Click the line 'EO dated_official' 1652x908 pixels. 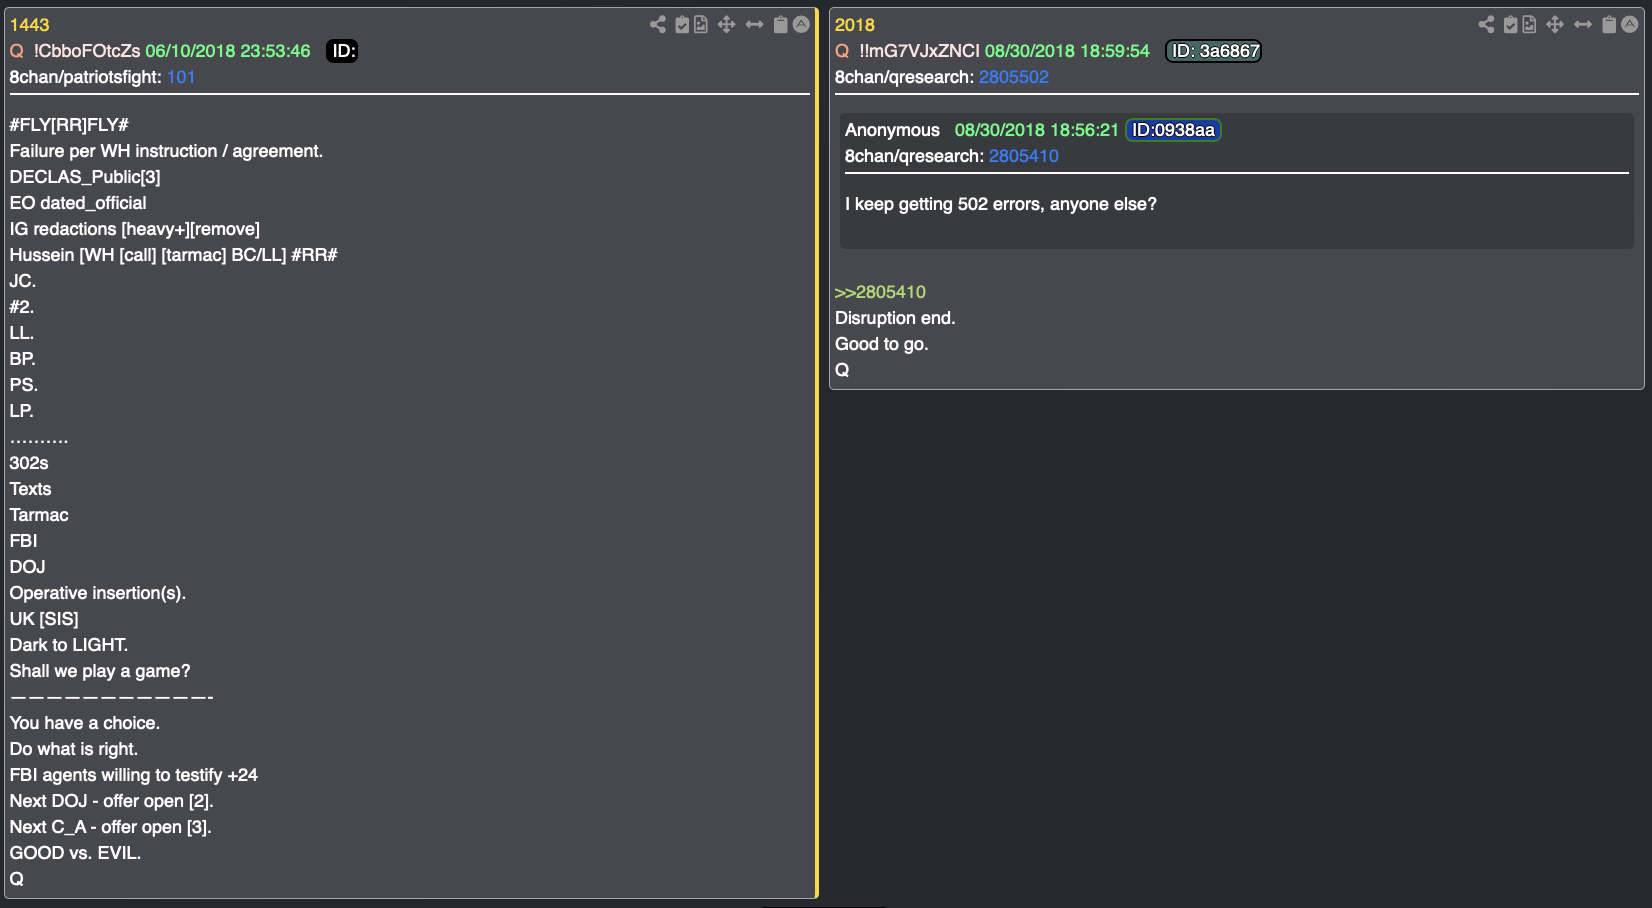[78, 203]
